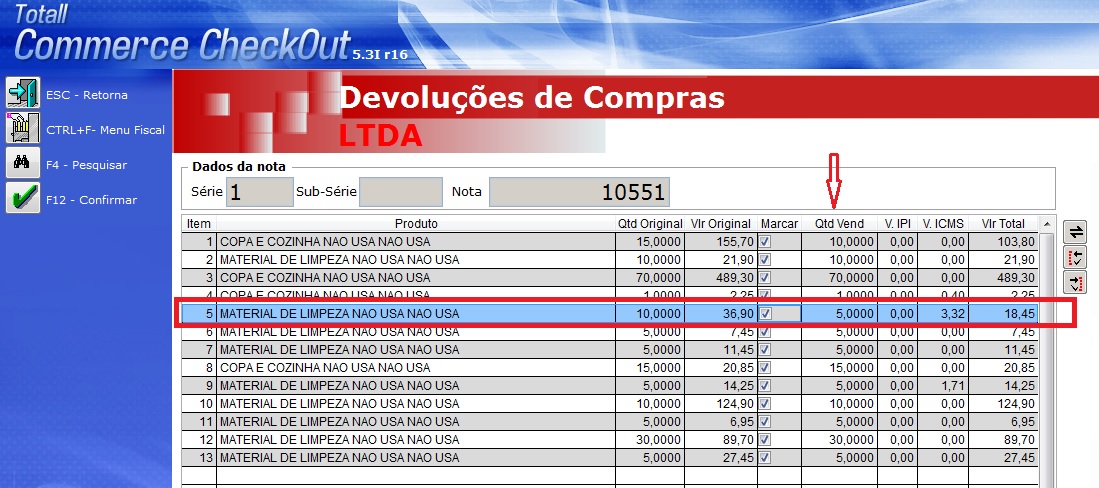Click the V. ICMS column header

[943, 224]
